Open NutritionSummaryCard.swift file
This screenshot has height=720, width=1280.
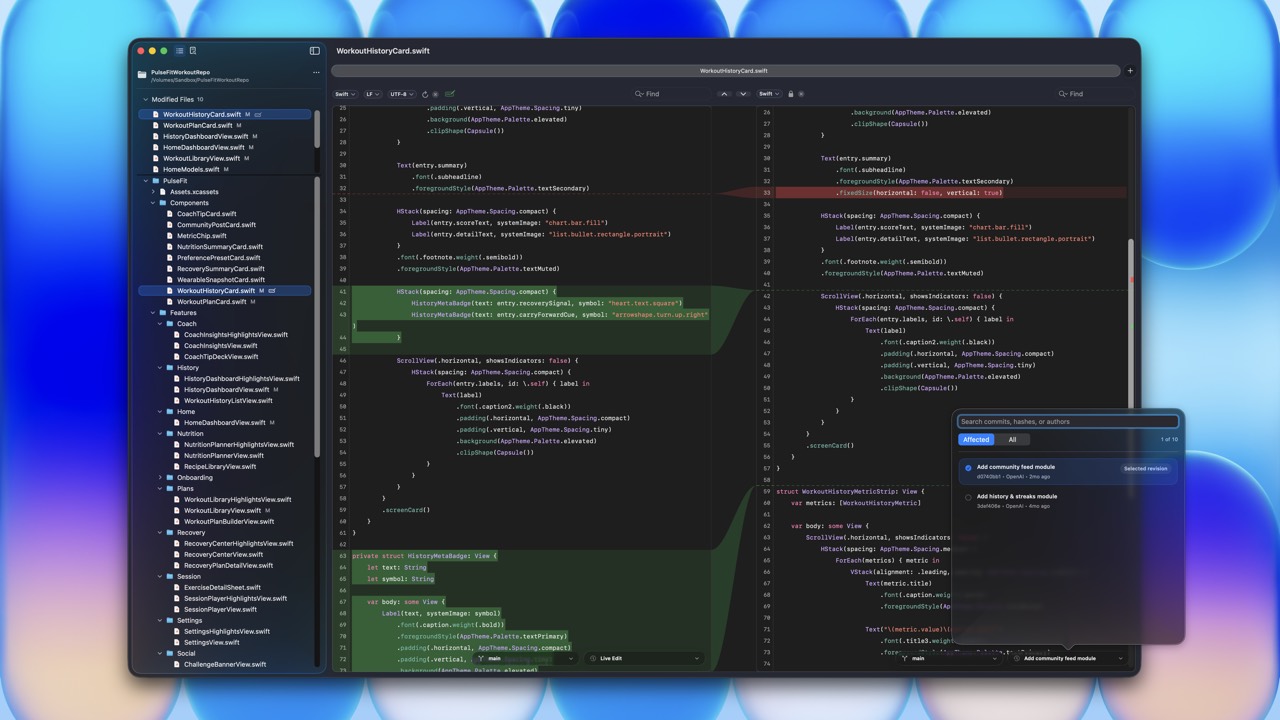[x=220, y=247]
